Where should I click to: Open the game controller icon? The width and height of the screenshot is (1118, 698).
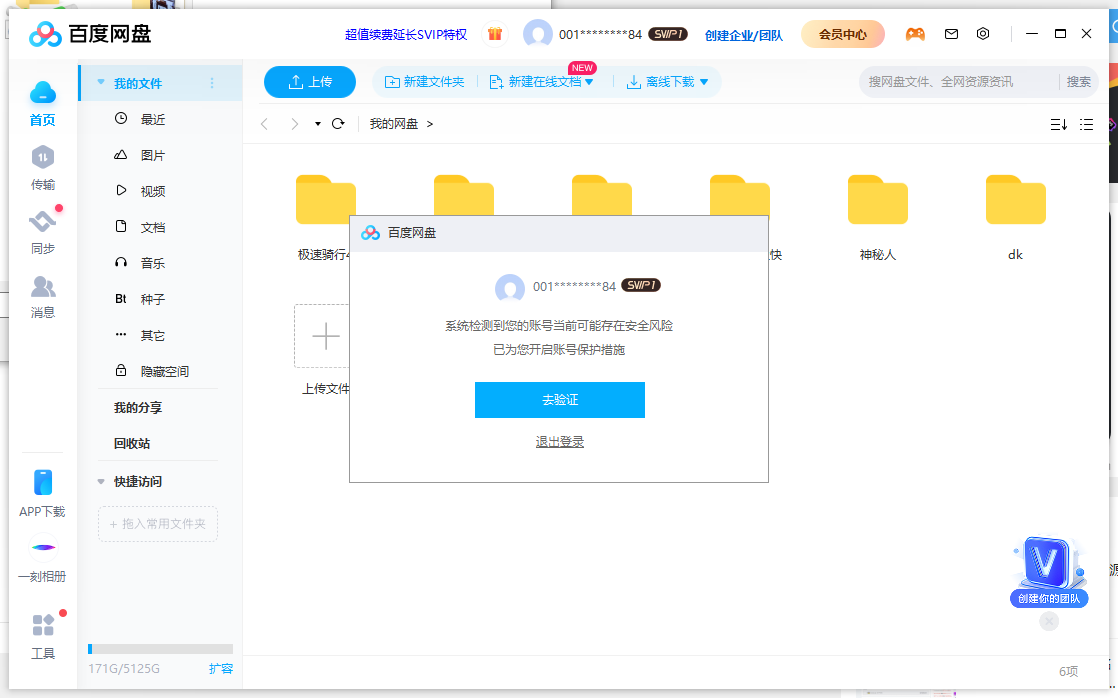[x=915, y=34]
